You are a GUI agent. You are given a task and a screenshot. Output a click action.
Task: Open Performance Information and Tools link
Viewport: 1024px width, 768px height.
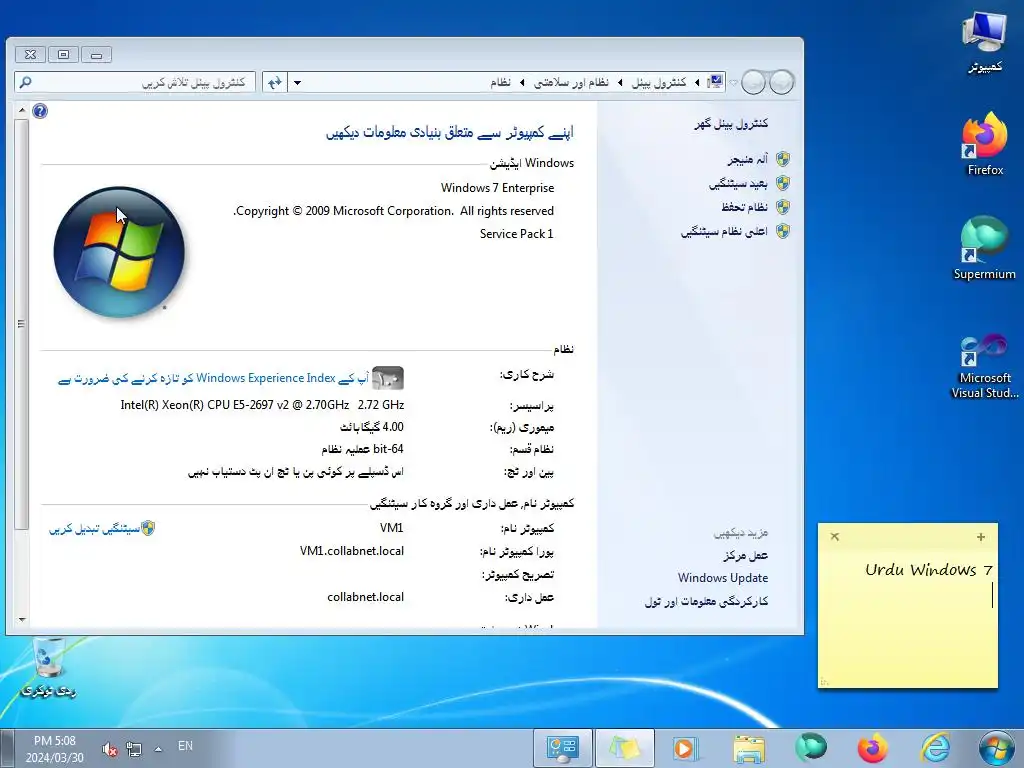(x=706, y=601)
